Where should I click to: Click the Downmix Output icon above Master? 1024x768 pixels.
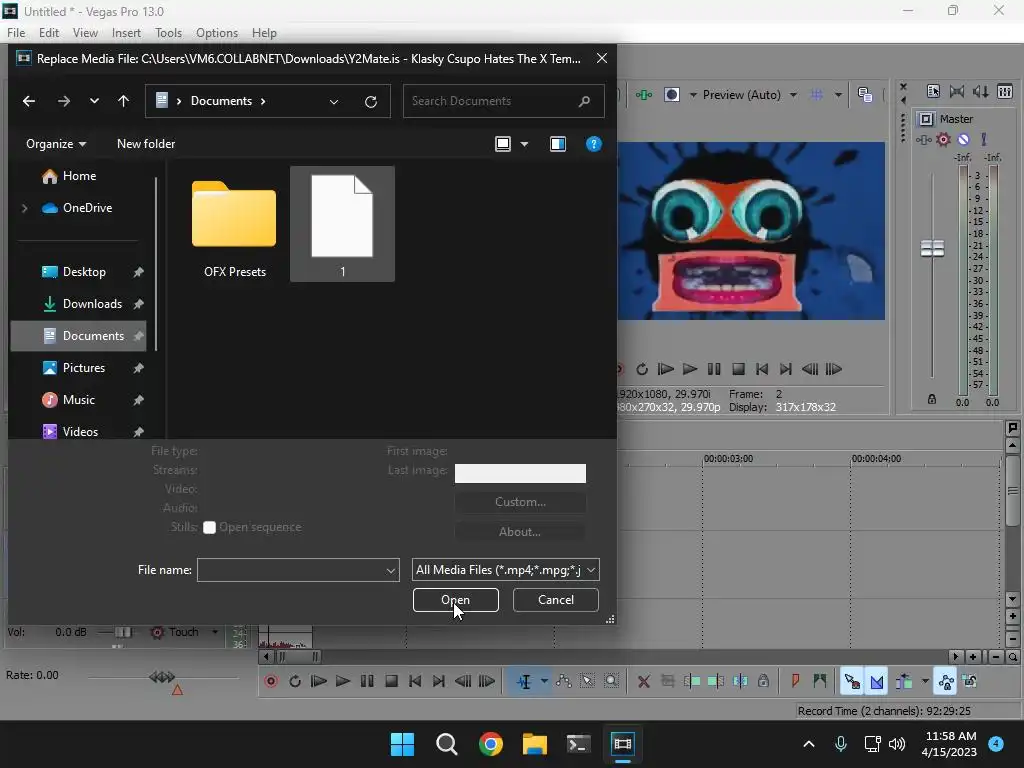(x=957, y=91)
